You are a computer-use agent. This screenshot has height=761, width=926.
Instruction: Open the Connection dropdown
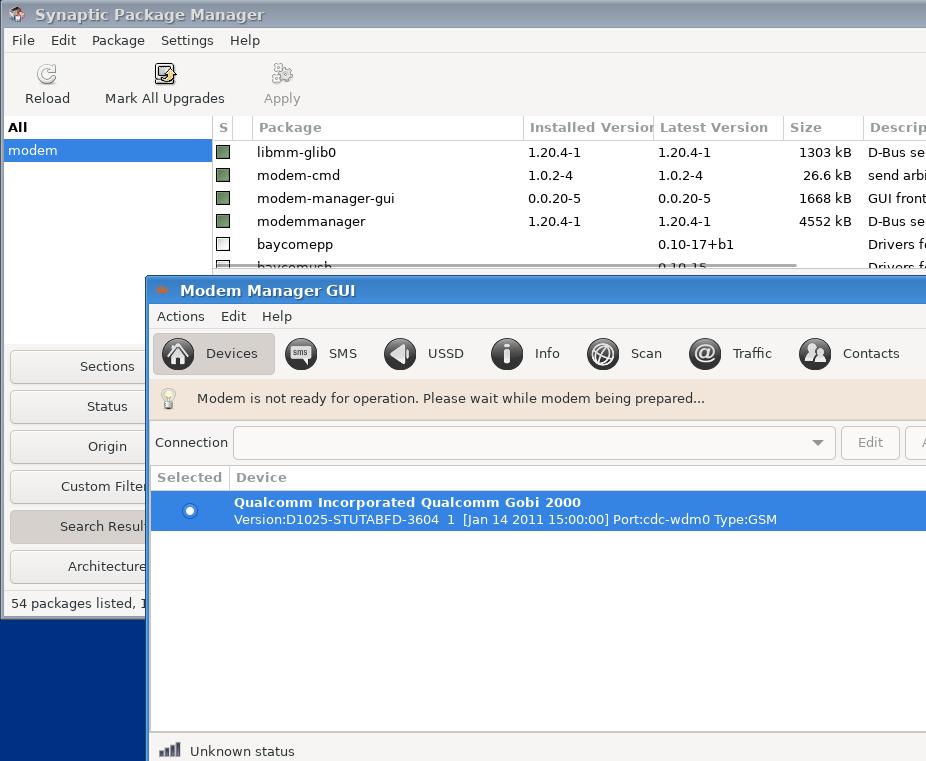534,443
